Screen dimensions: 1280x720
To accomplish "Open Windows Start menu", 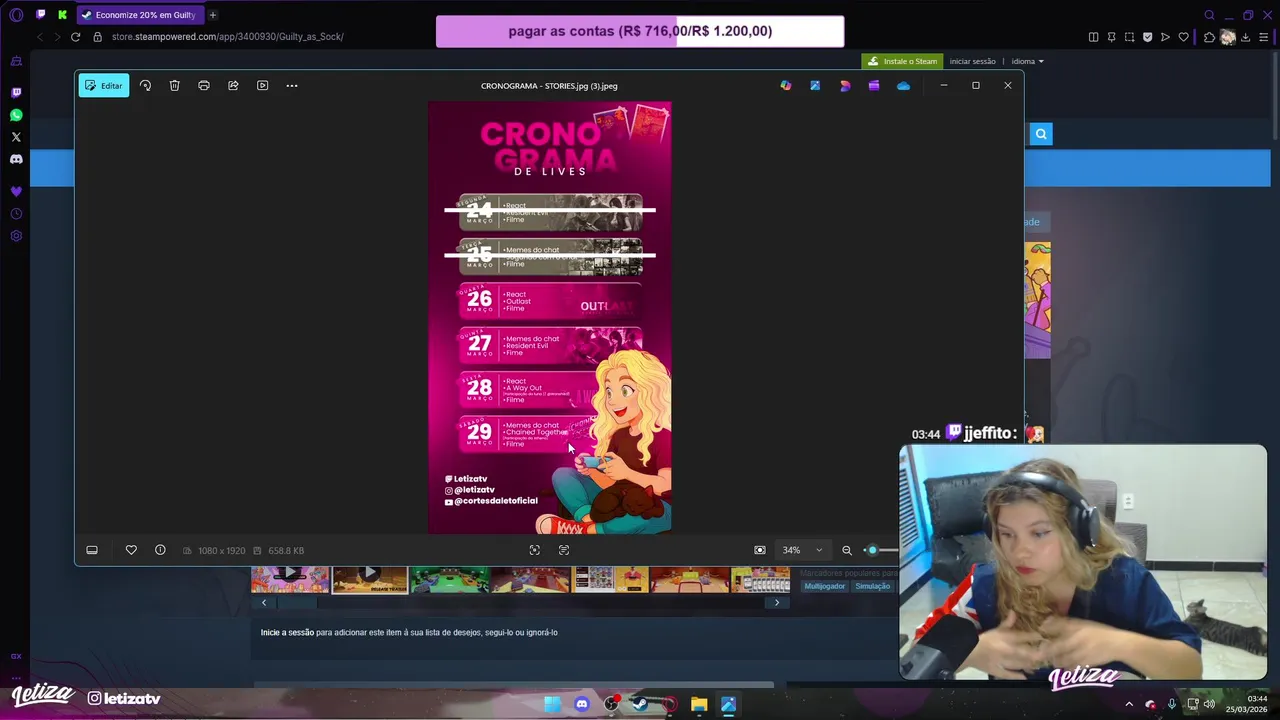I will coord(553,704).
